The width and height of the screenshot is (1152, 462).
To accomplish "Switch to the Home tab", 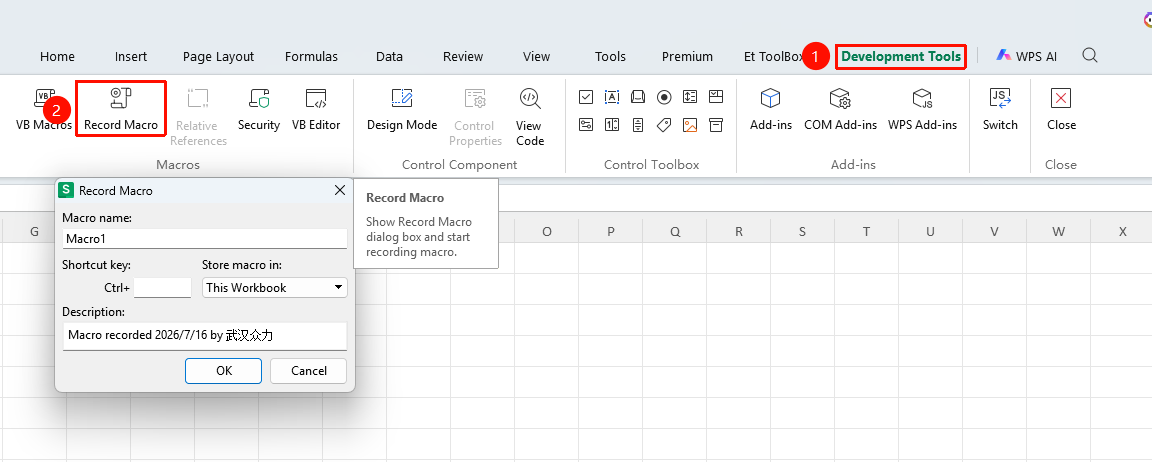I will click(57, 57).
